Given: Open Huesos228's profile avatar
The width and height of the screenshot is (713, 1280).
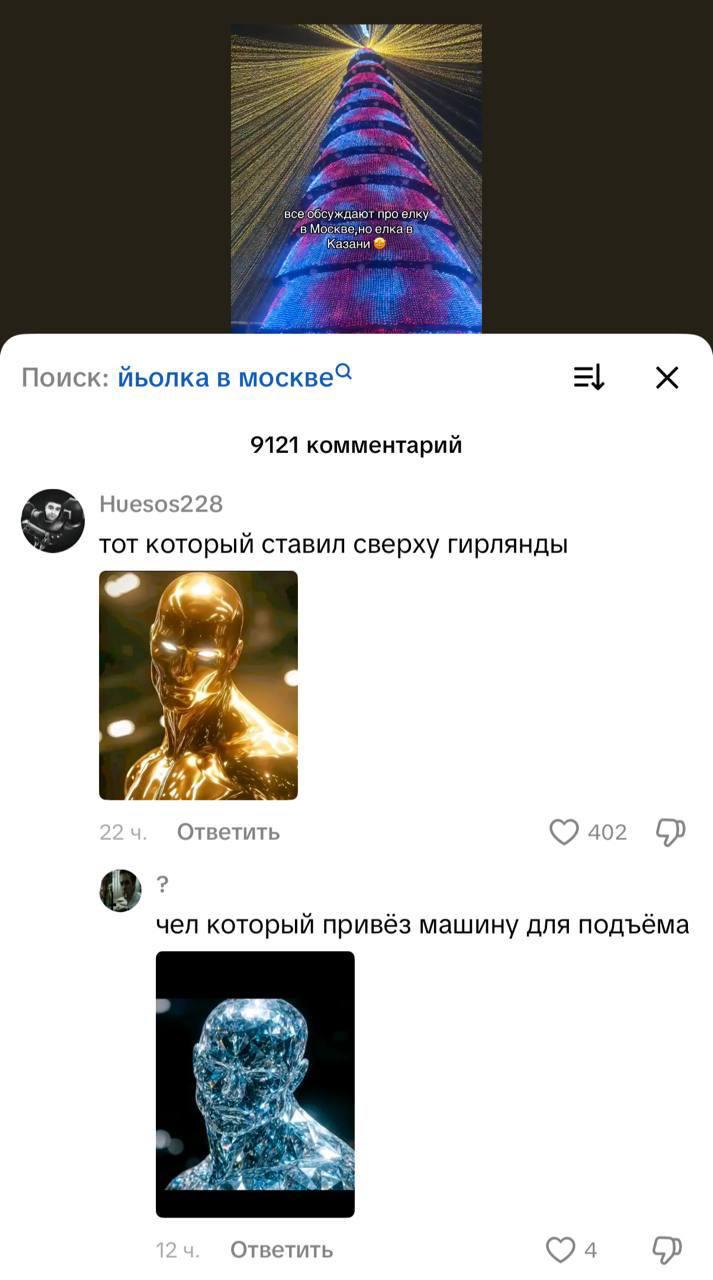Looking at the screenshot, I should point(53,521).
